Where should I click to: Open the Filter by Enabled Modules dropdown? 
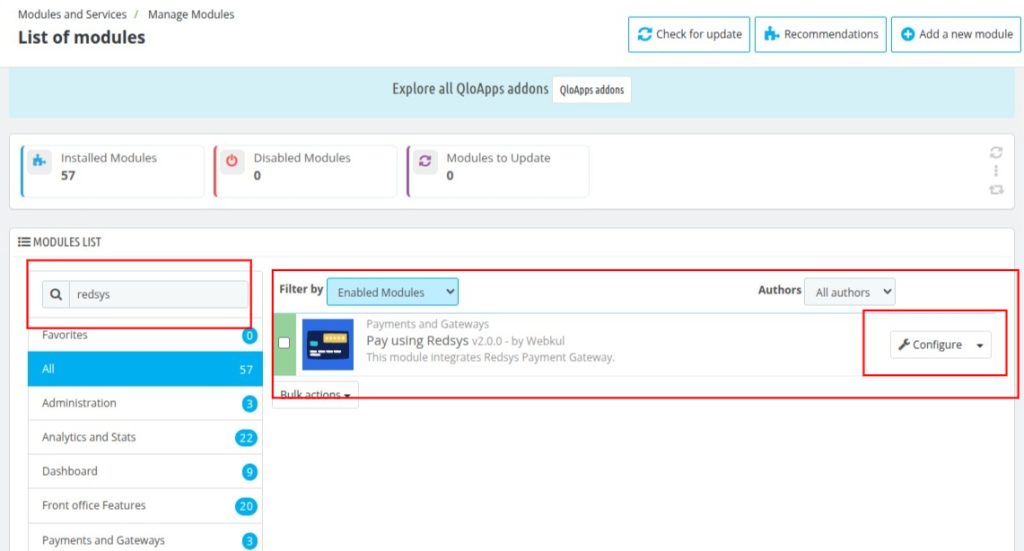(392, 292)
